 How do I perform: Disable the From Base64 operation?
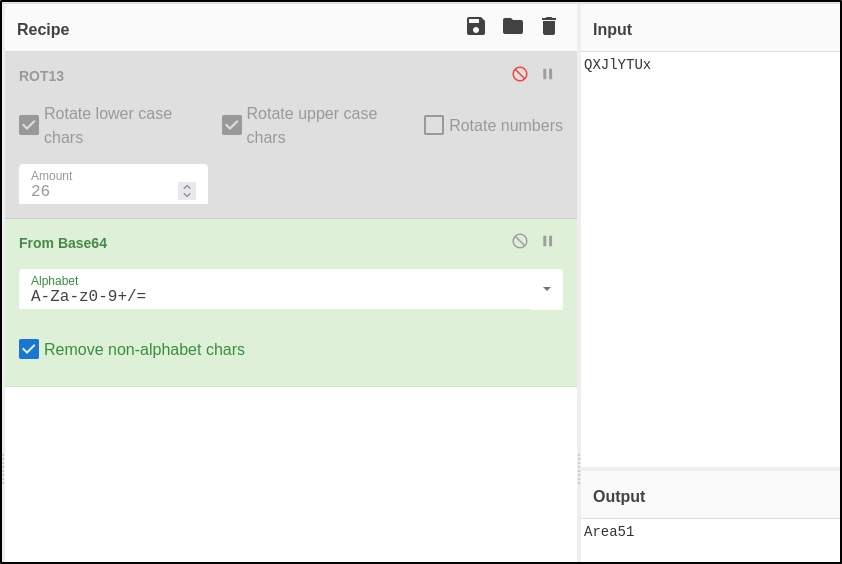pos(520,241)
